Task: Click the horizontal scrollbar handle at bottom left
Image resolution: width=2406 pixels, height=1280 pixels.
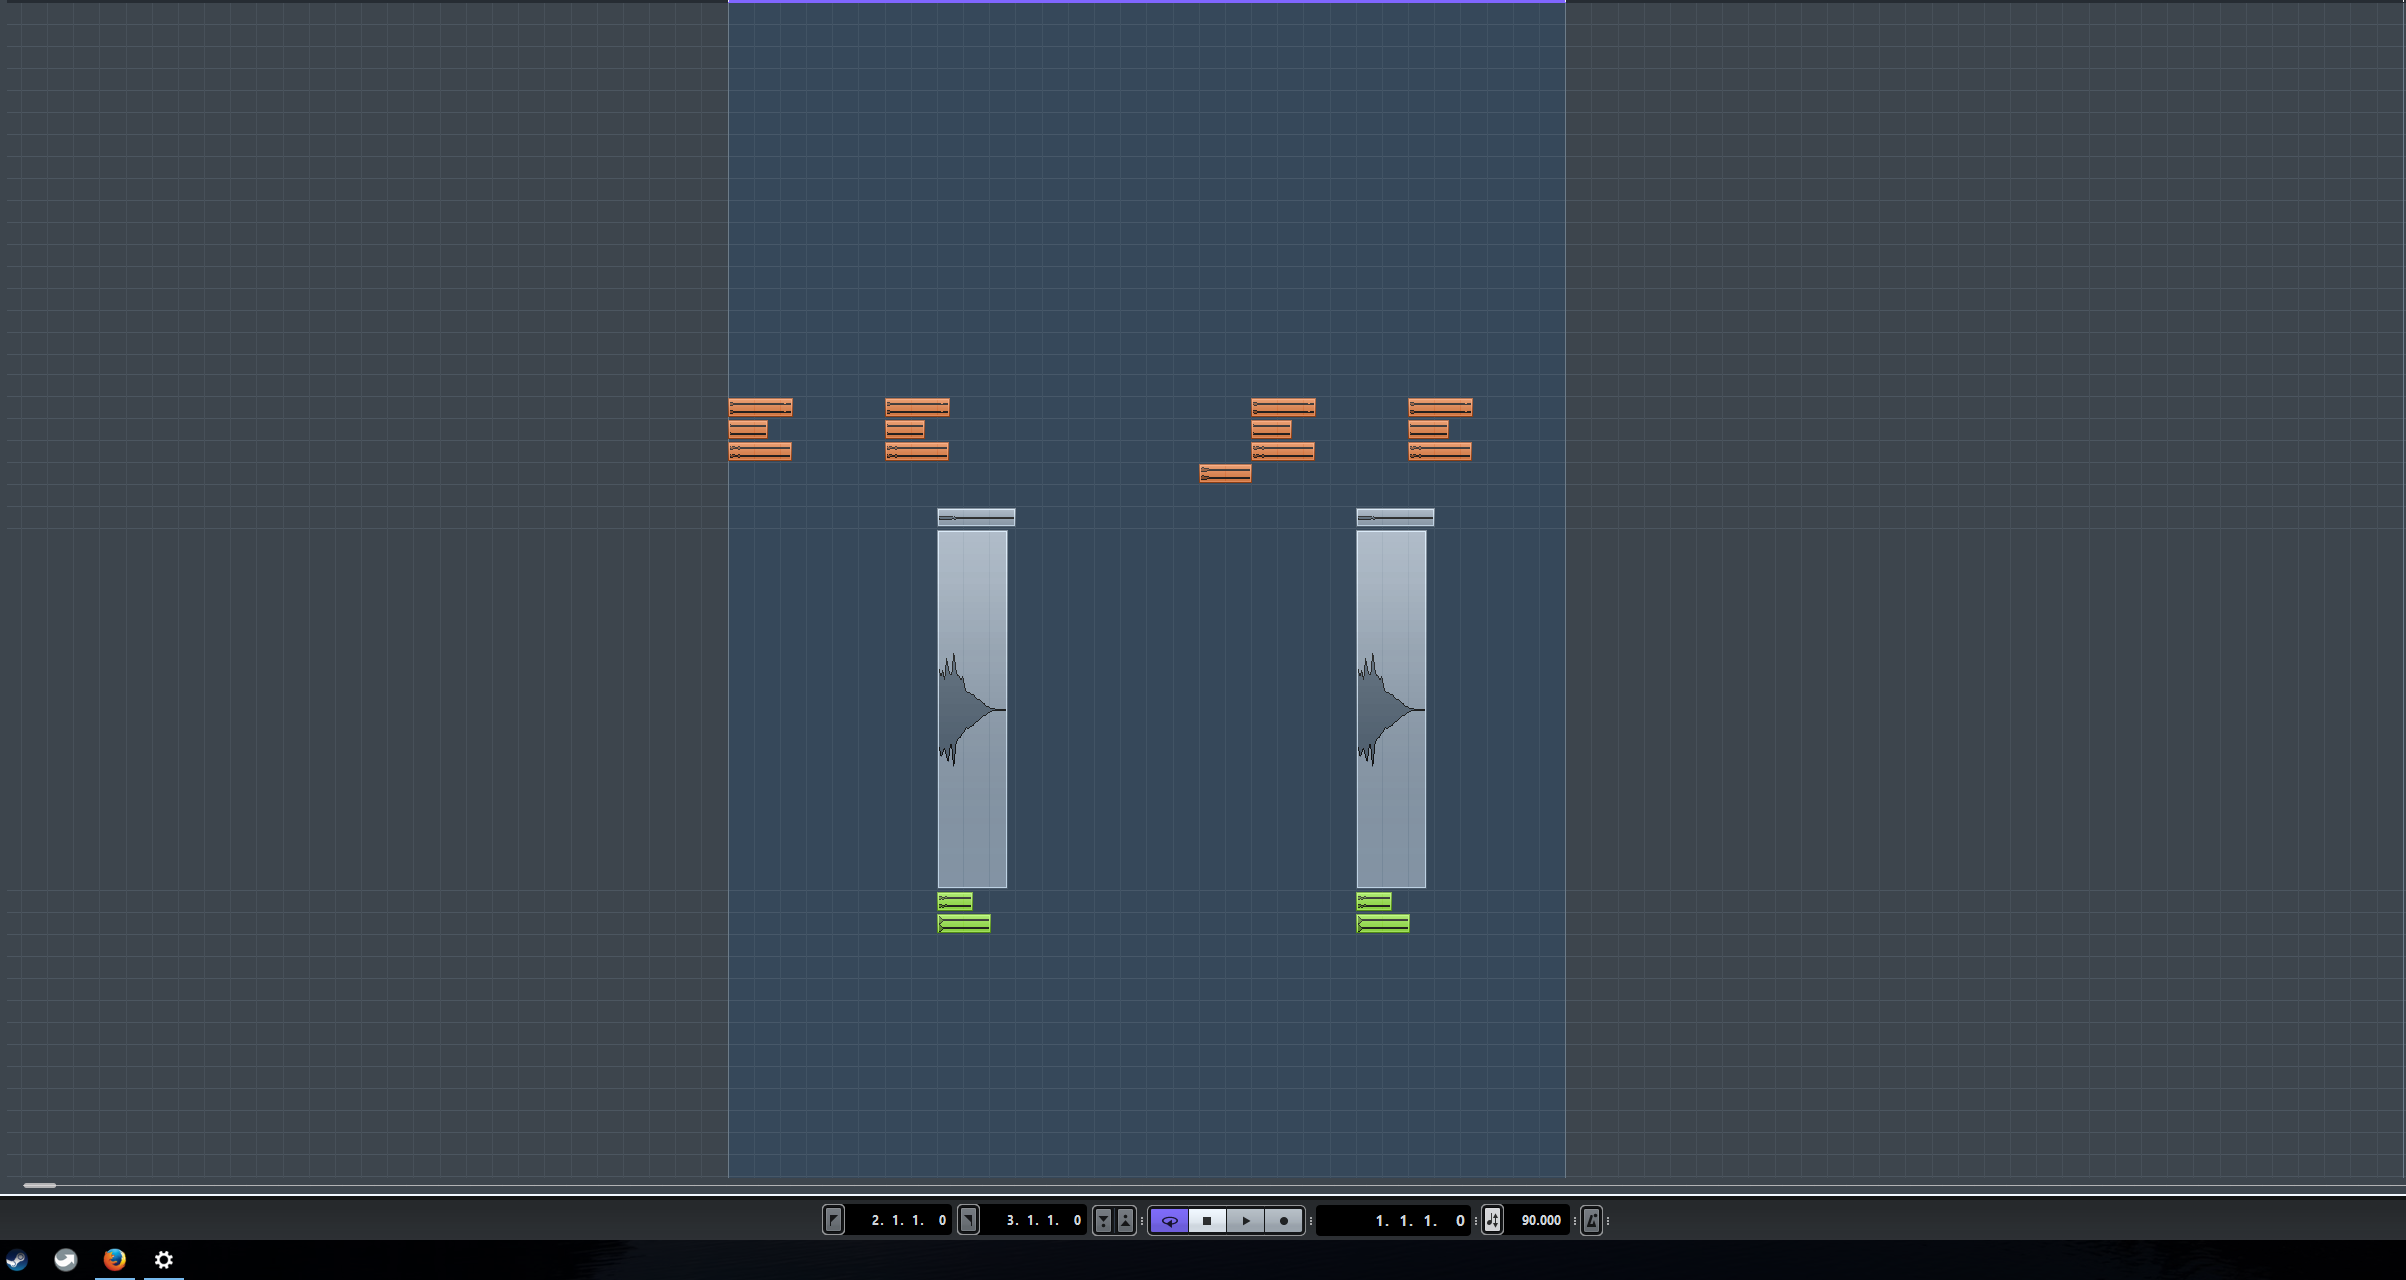Action: tap(40, 1185)
